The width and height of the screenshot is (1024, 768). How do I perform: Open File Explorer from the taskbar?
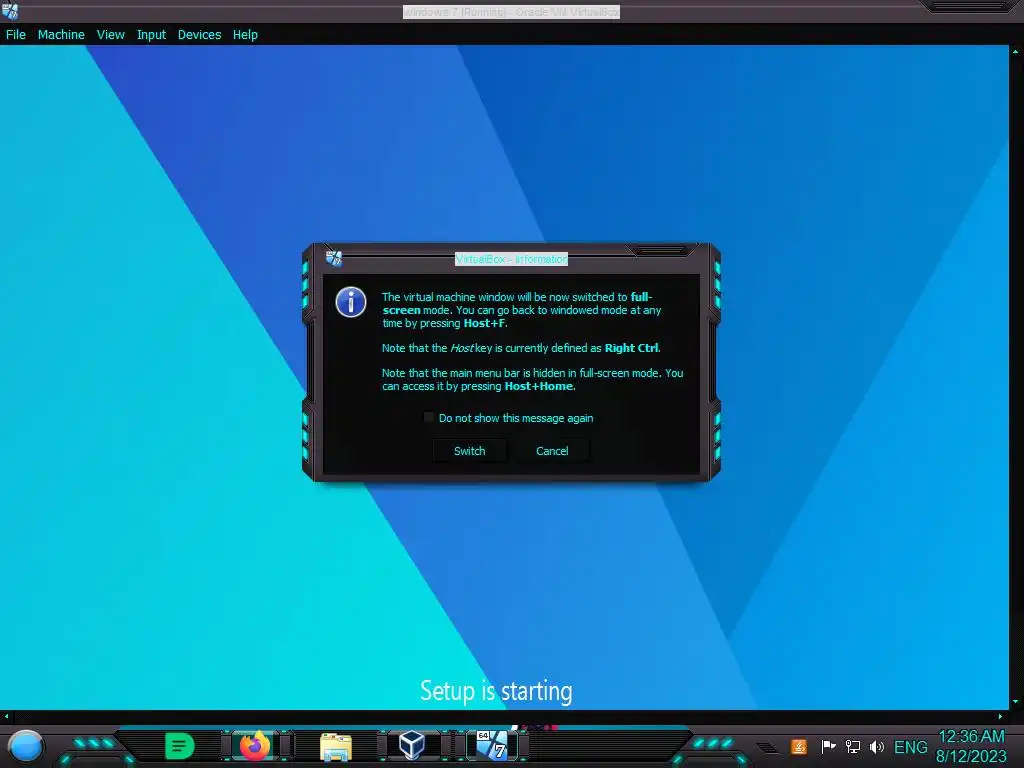pyautogui.click(x=336, y=746)
